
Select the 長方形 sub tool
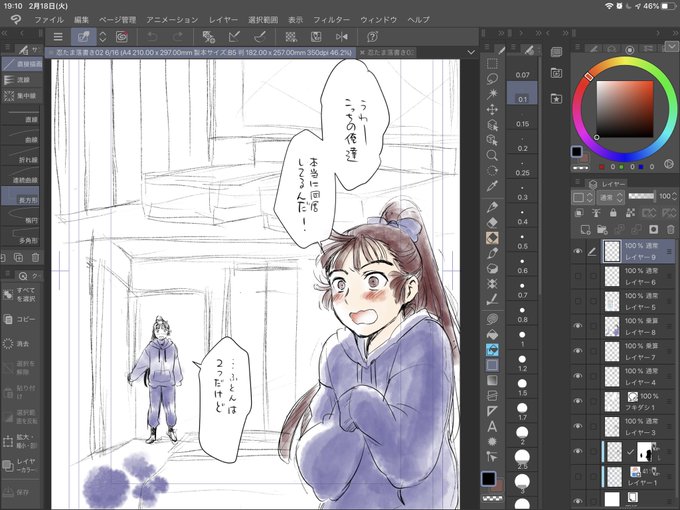21,196
